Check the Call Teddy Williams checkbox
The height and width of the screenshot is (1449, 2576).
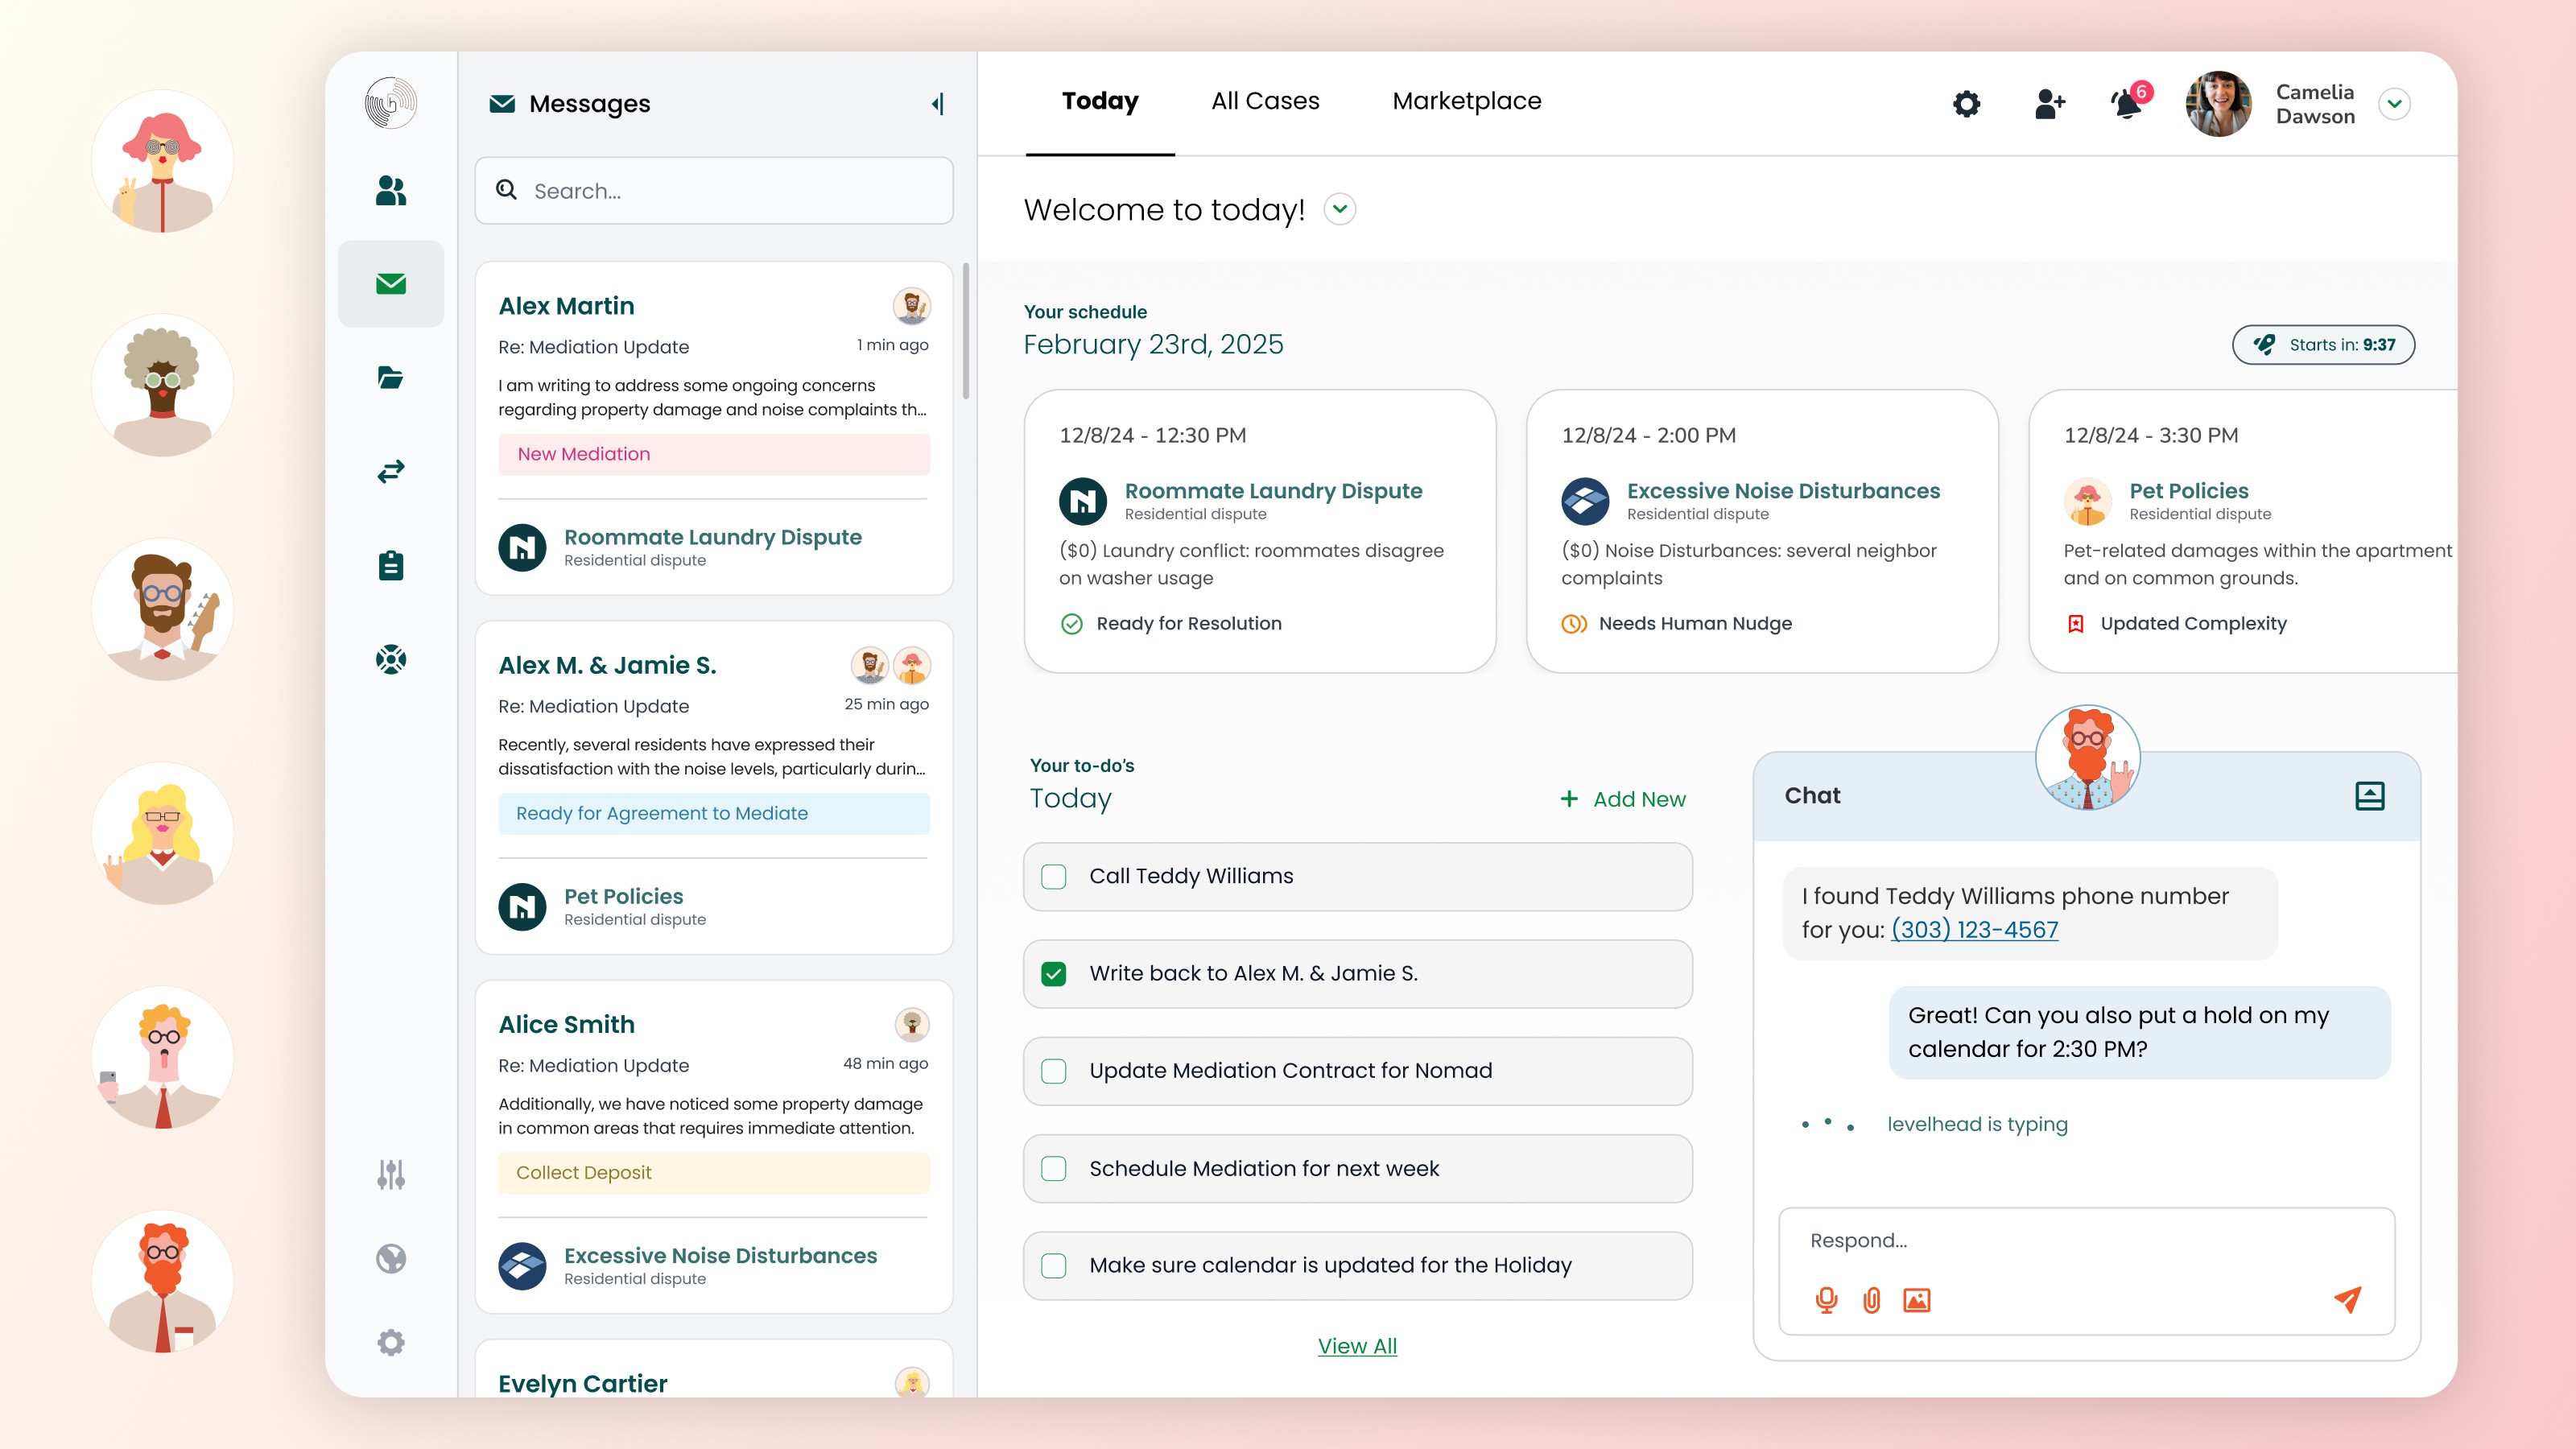click(1054, 877)
